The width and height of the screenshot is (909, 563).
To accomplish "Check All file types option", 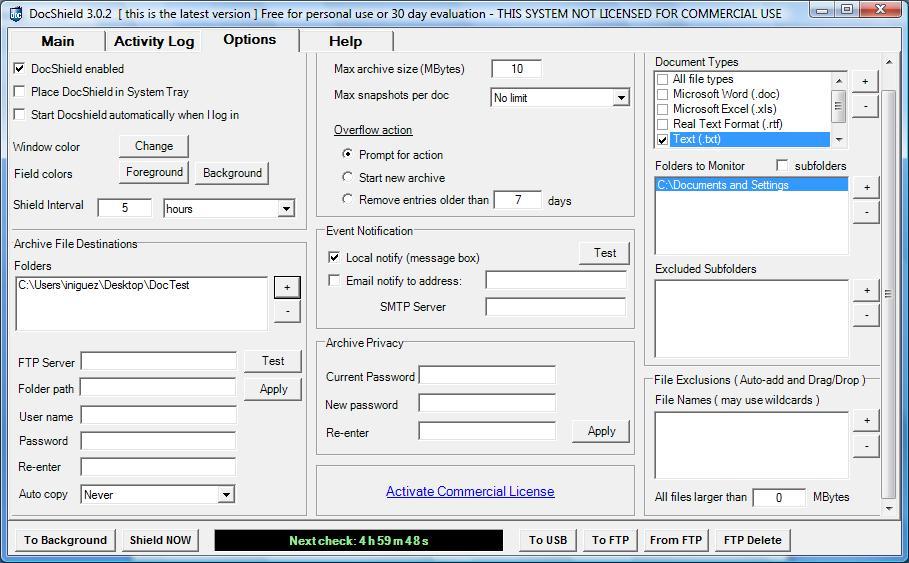I will click(x=663, y=79).
